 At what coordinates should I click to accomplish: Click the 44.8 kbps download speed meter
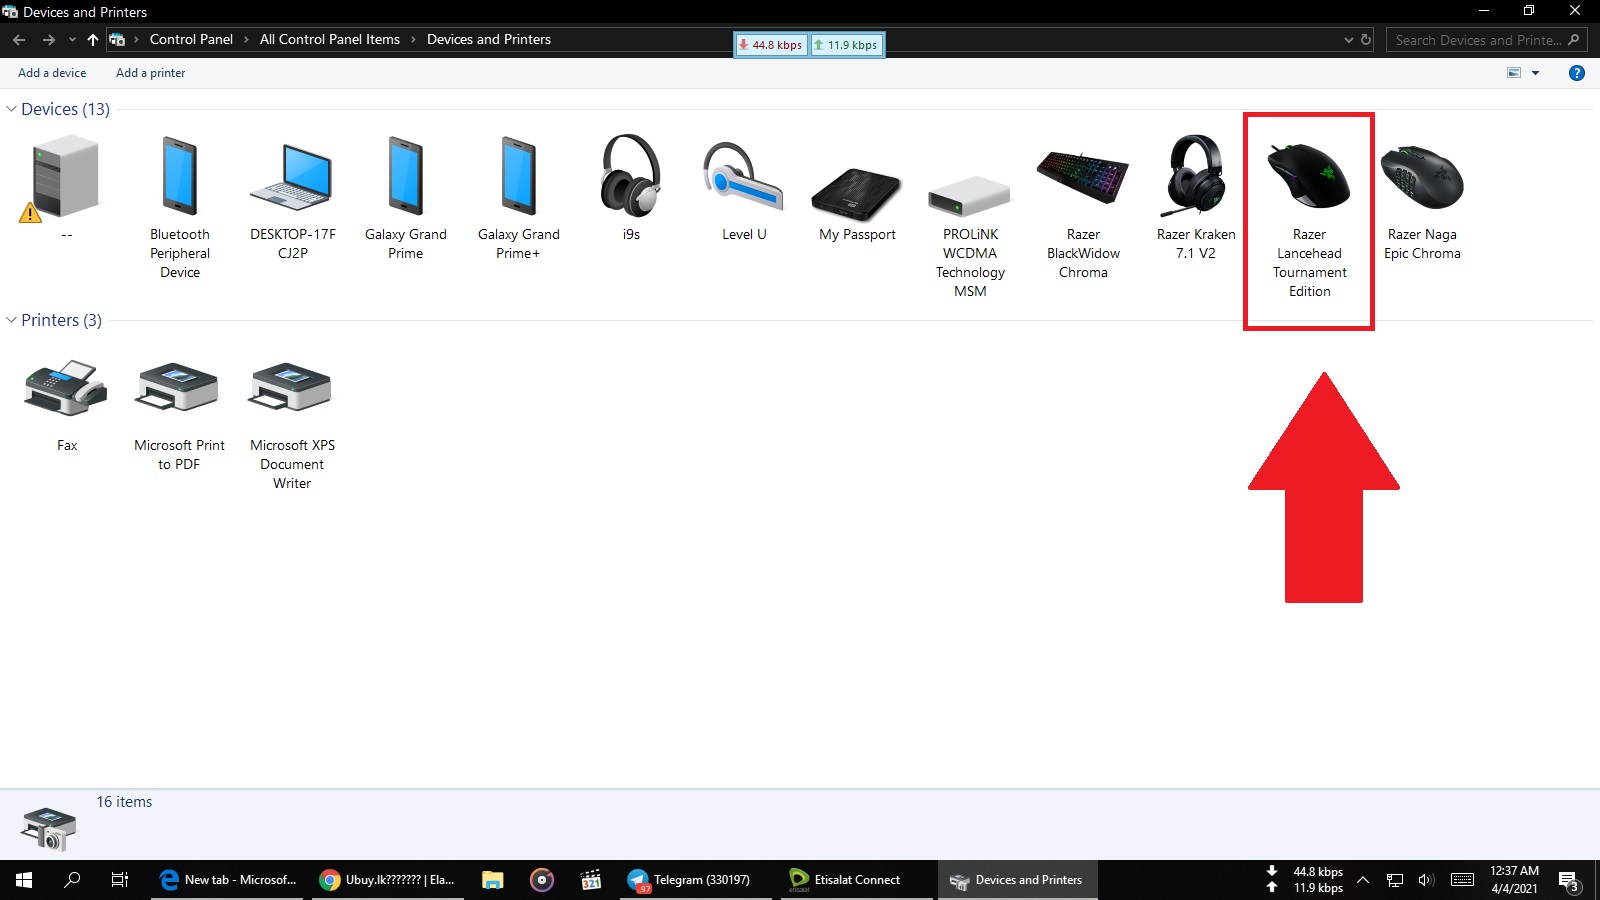770,45
